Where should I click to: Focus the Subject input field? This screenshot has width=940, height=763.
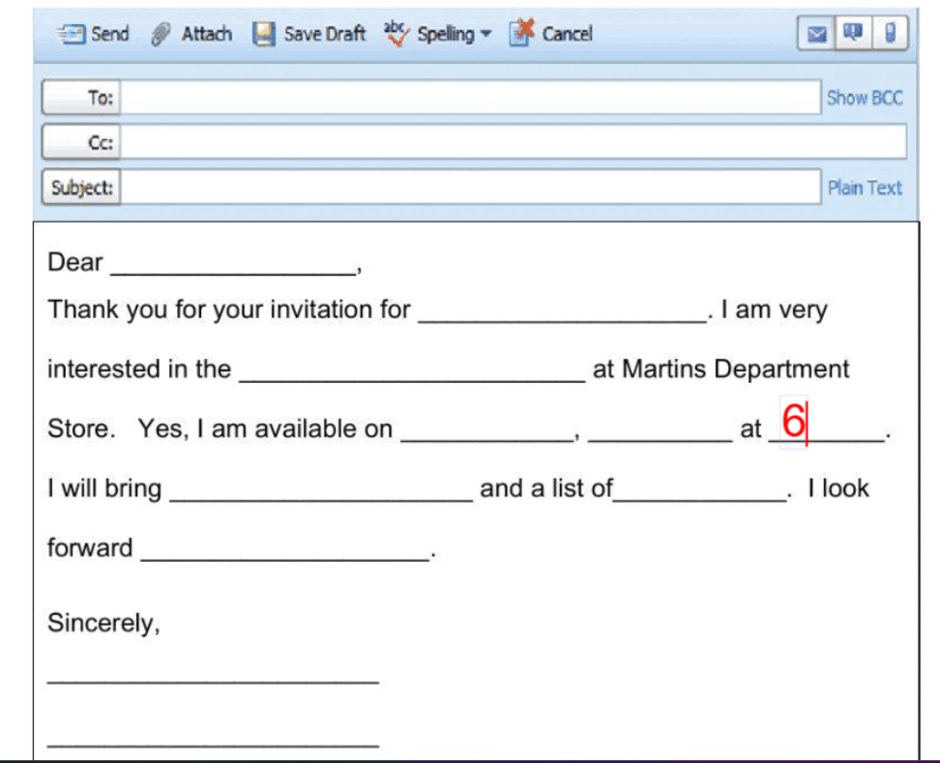tap(471, 188)
